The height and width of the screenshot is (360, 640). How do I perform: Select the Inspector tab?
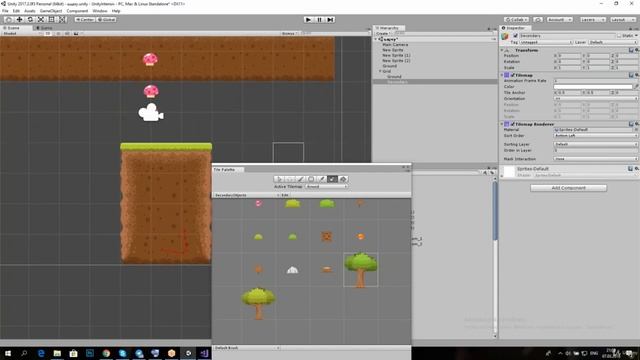[x=516, y=28]
